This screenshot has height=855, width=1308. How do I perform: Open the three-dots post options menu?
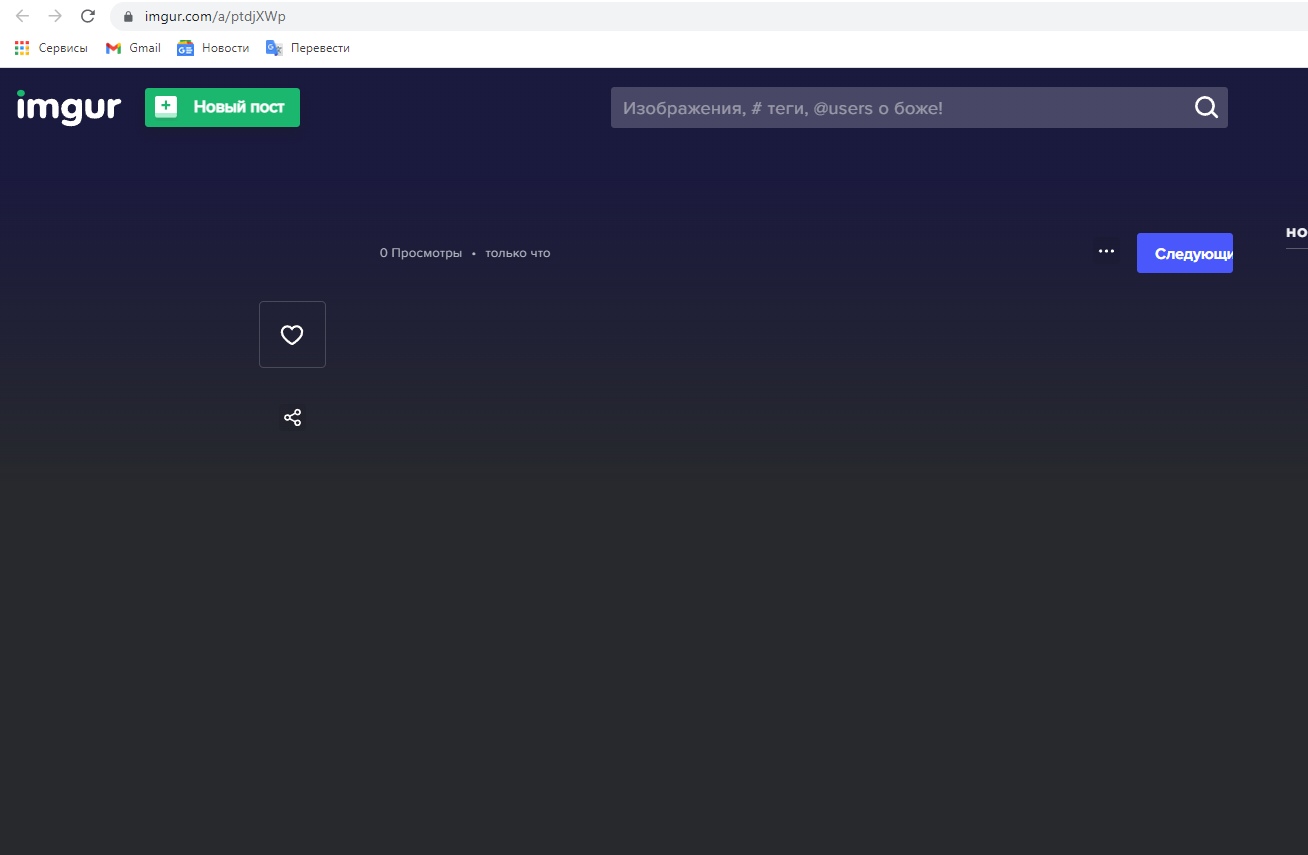click(1106, 252)
